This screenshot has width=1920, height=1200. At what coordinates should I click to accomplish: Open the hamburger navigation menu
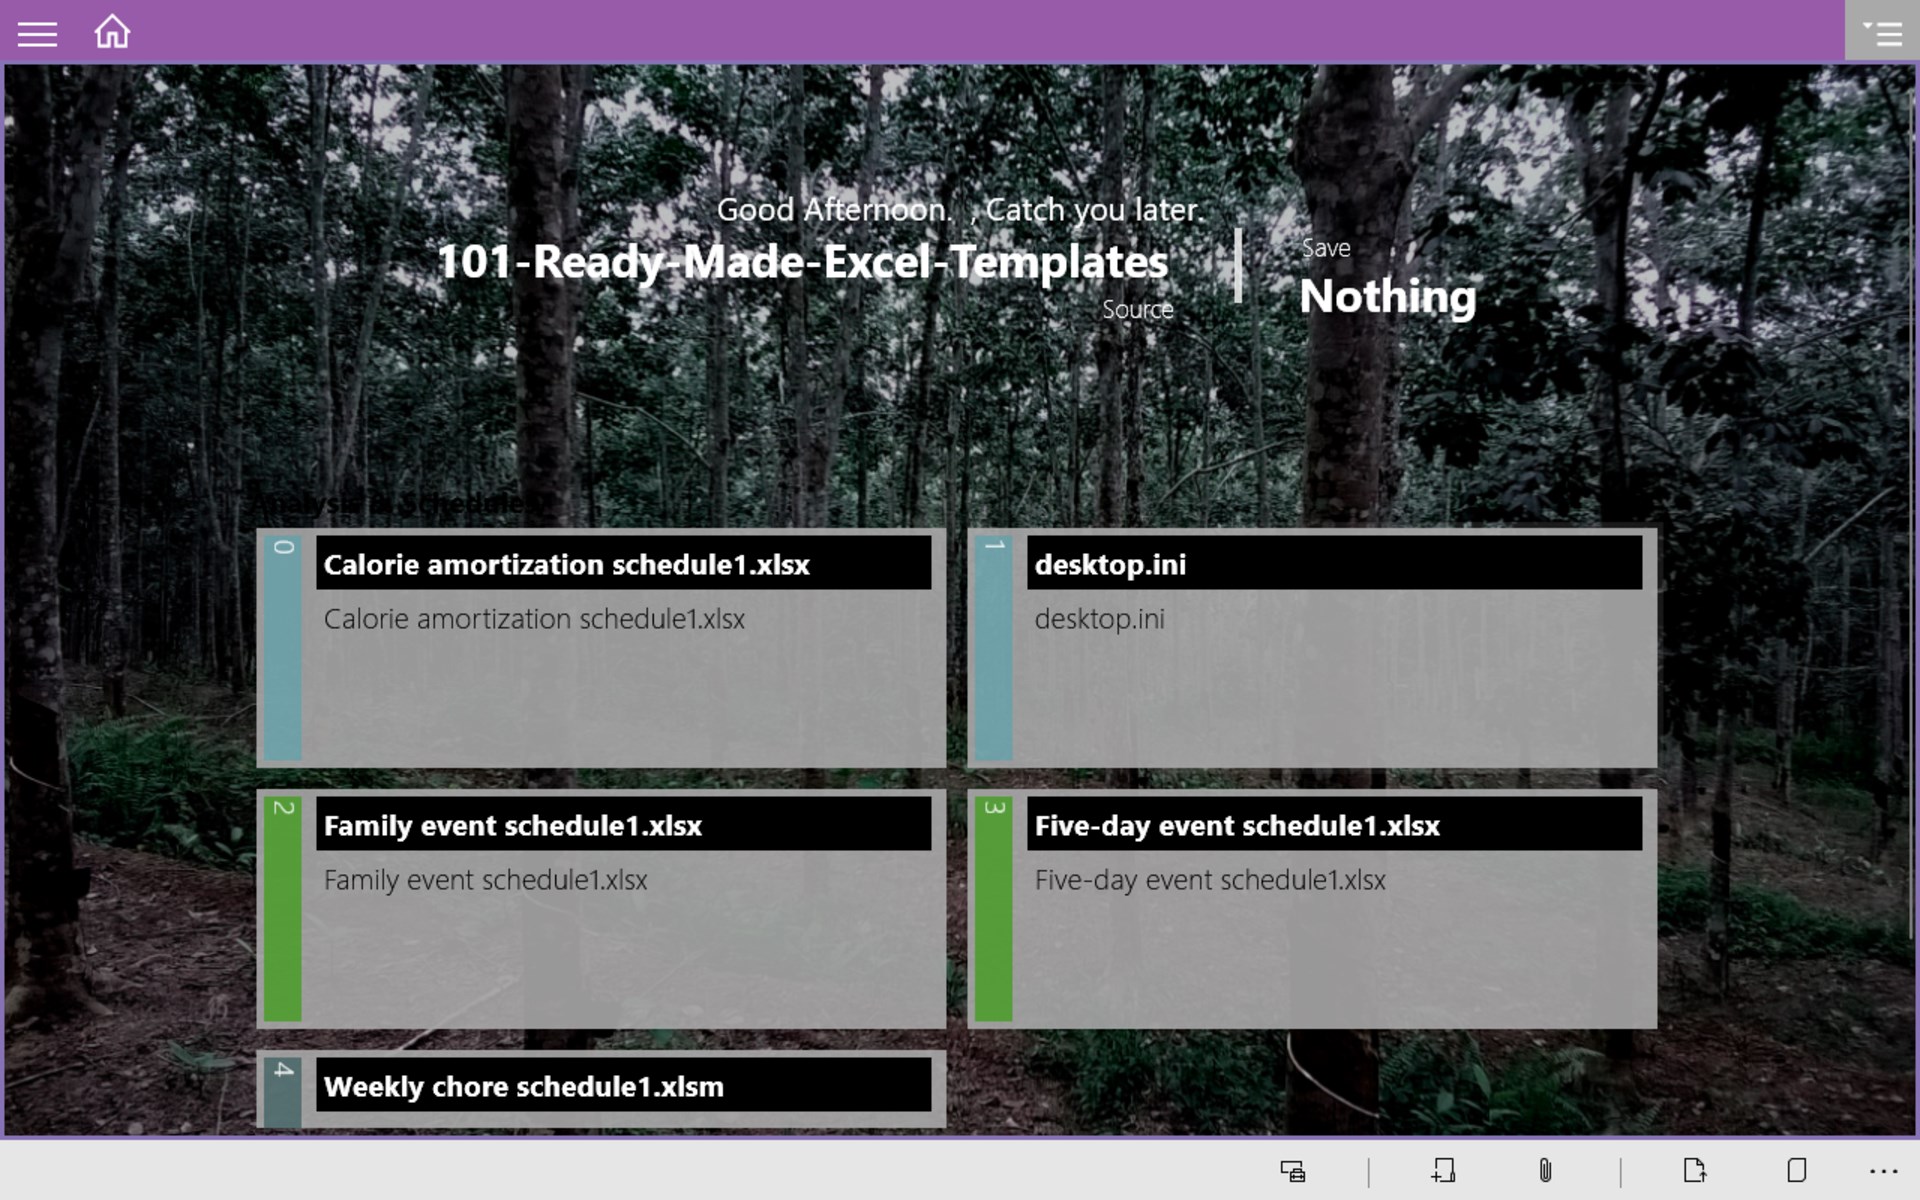coord(37,34)
